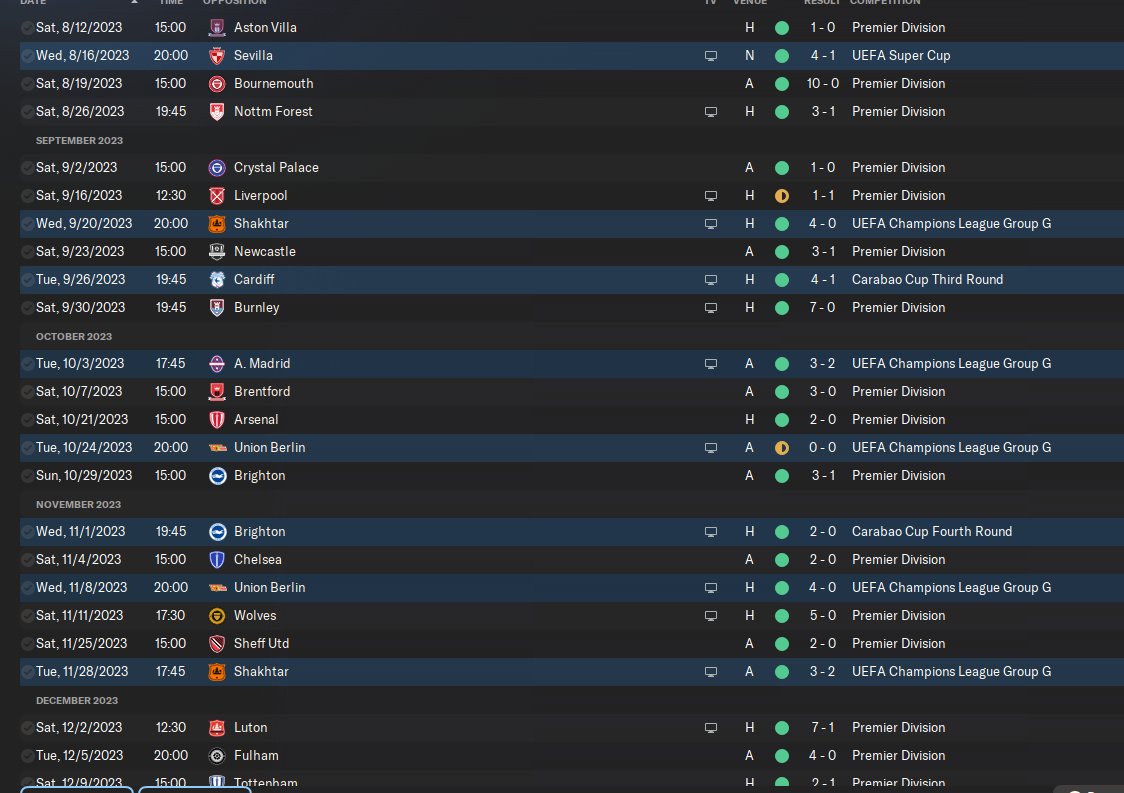This screenshot has width=1124, height=793.
Task: Click the Date column sort arrow
Action: pos(134,2)
